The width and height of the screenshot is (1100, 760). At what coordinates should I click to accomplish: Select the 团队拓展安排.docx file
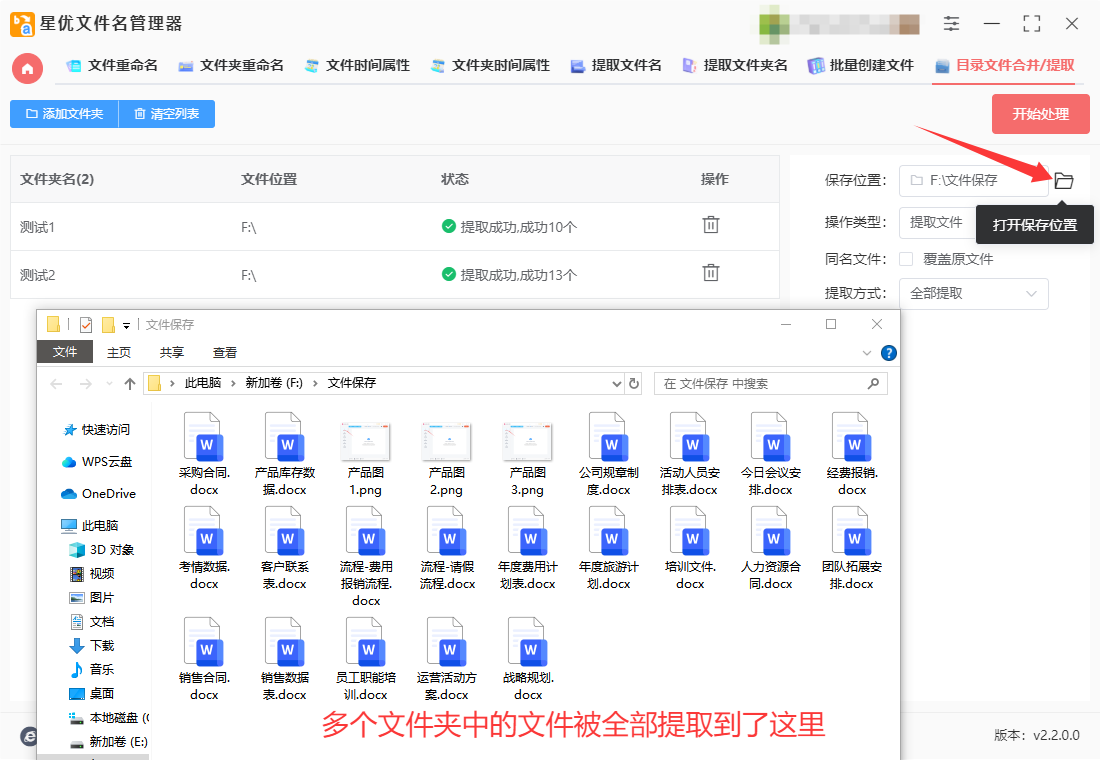(852, 548)
